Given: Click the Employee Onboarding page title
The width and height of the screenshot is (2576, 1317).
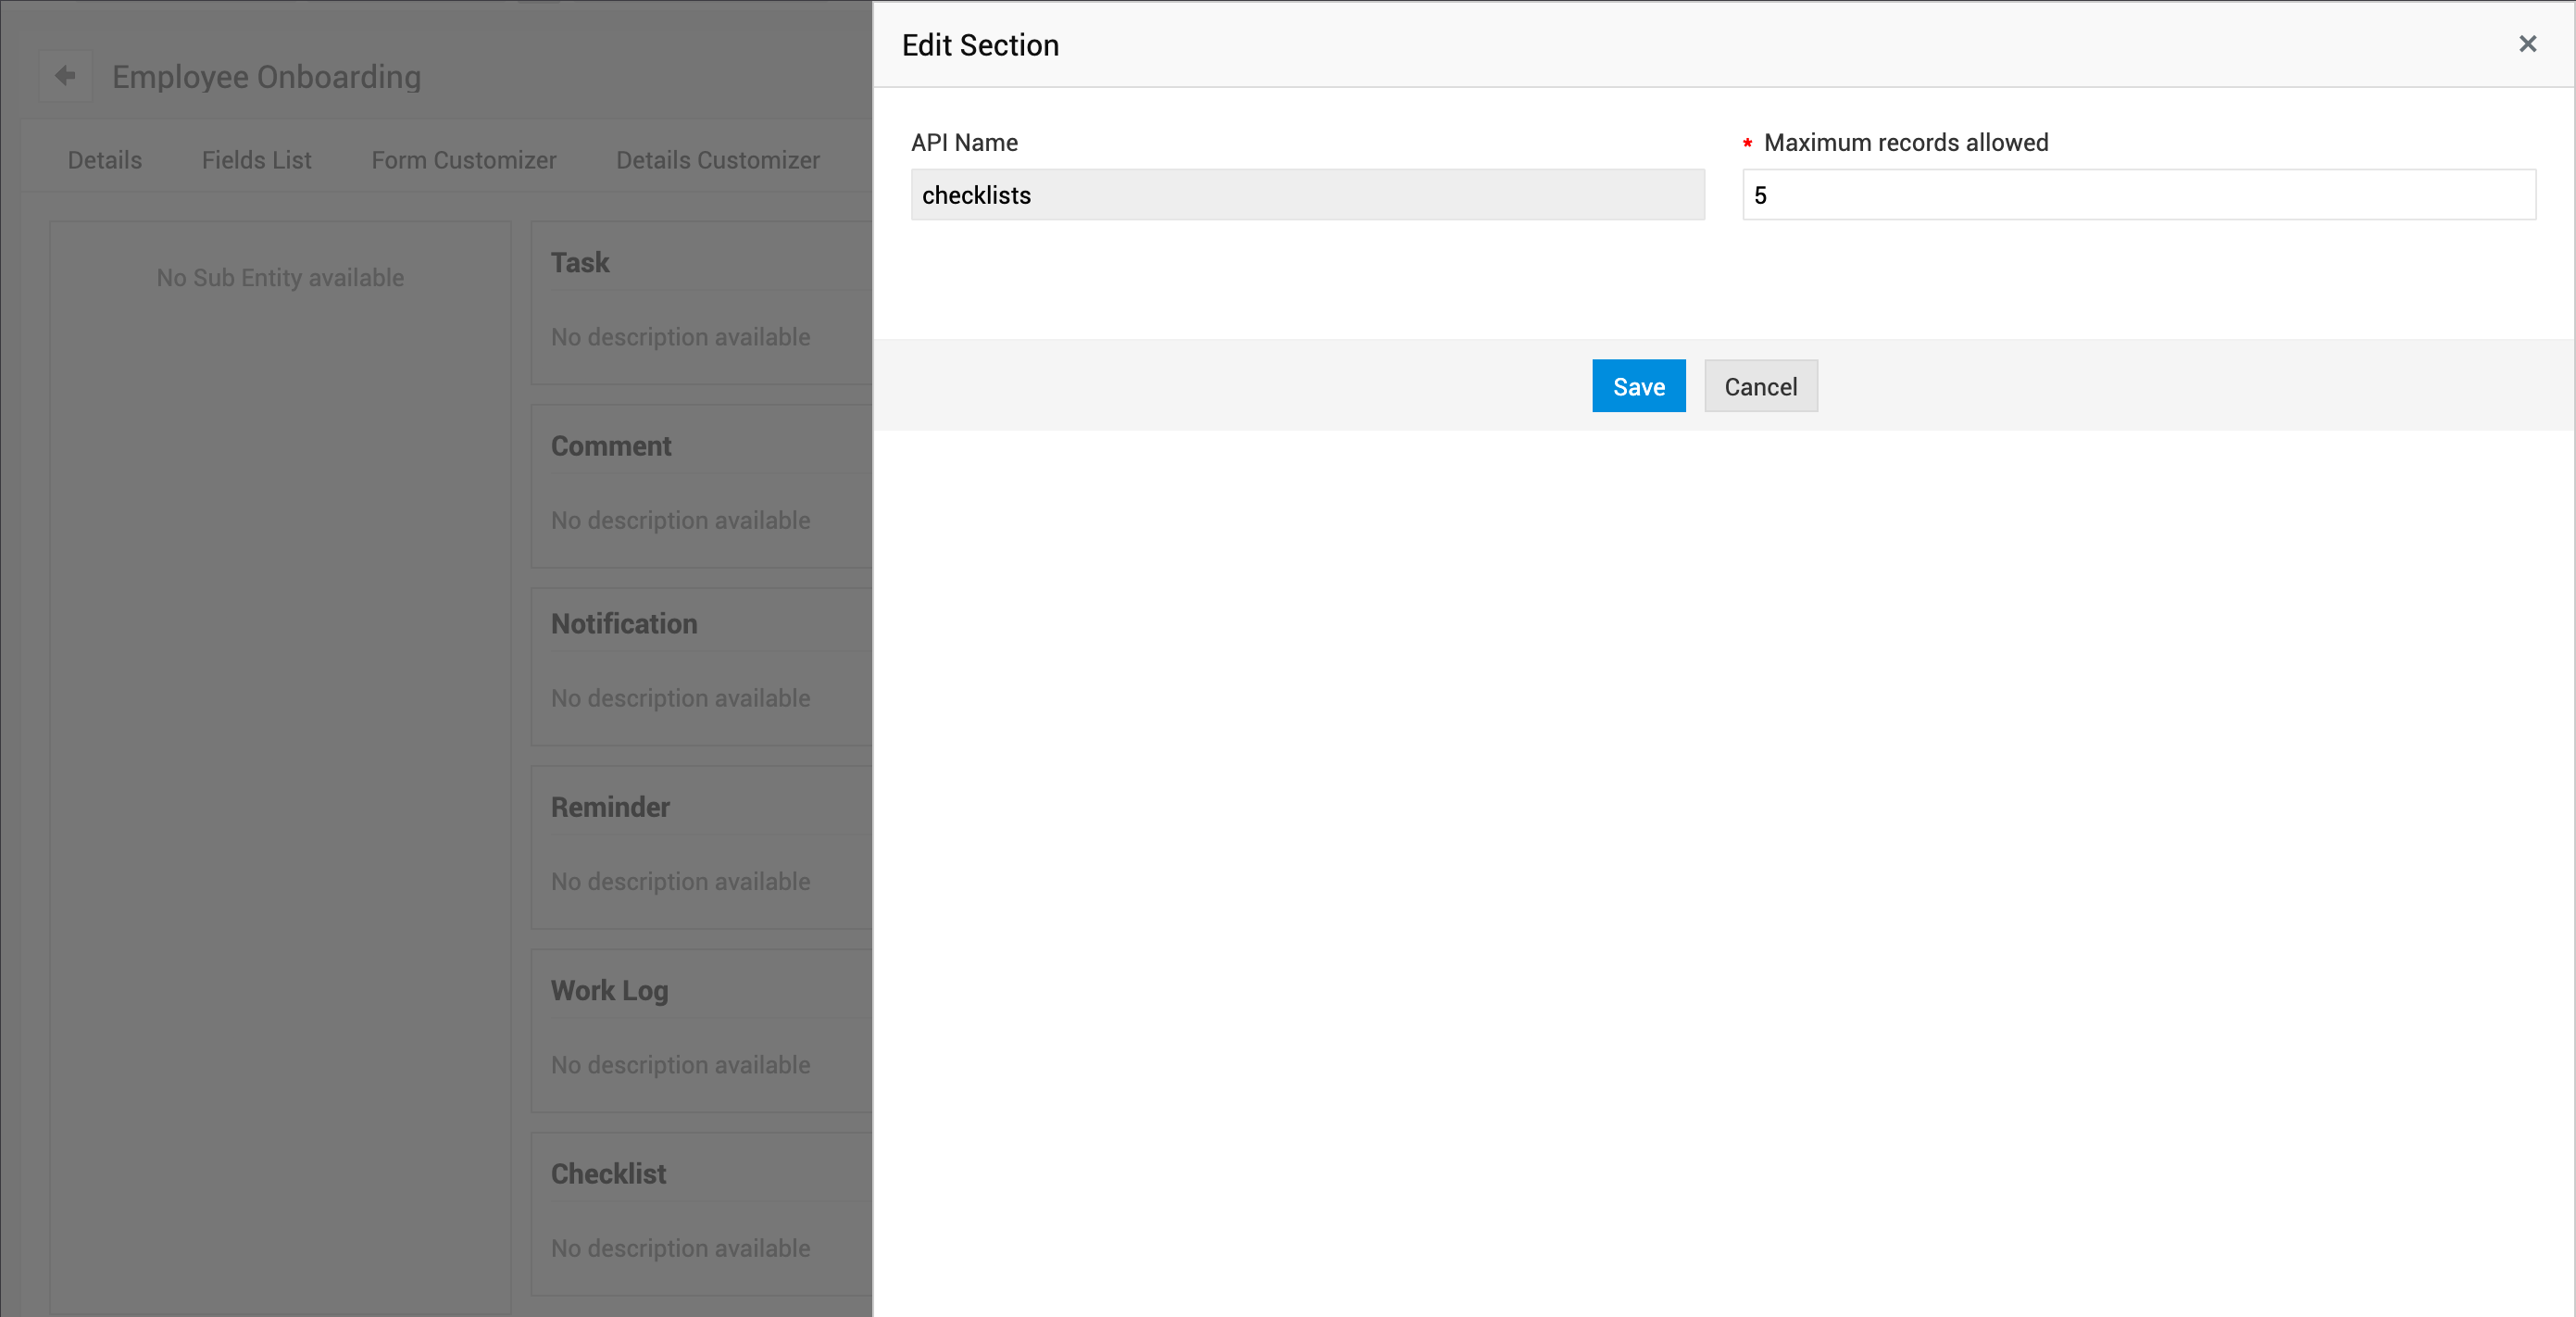Looking at the screenshot, I should 266,77.
